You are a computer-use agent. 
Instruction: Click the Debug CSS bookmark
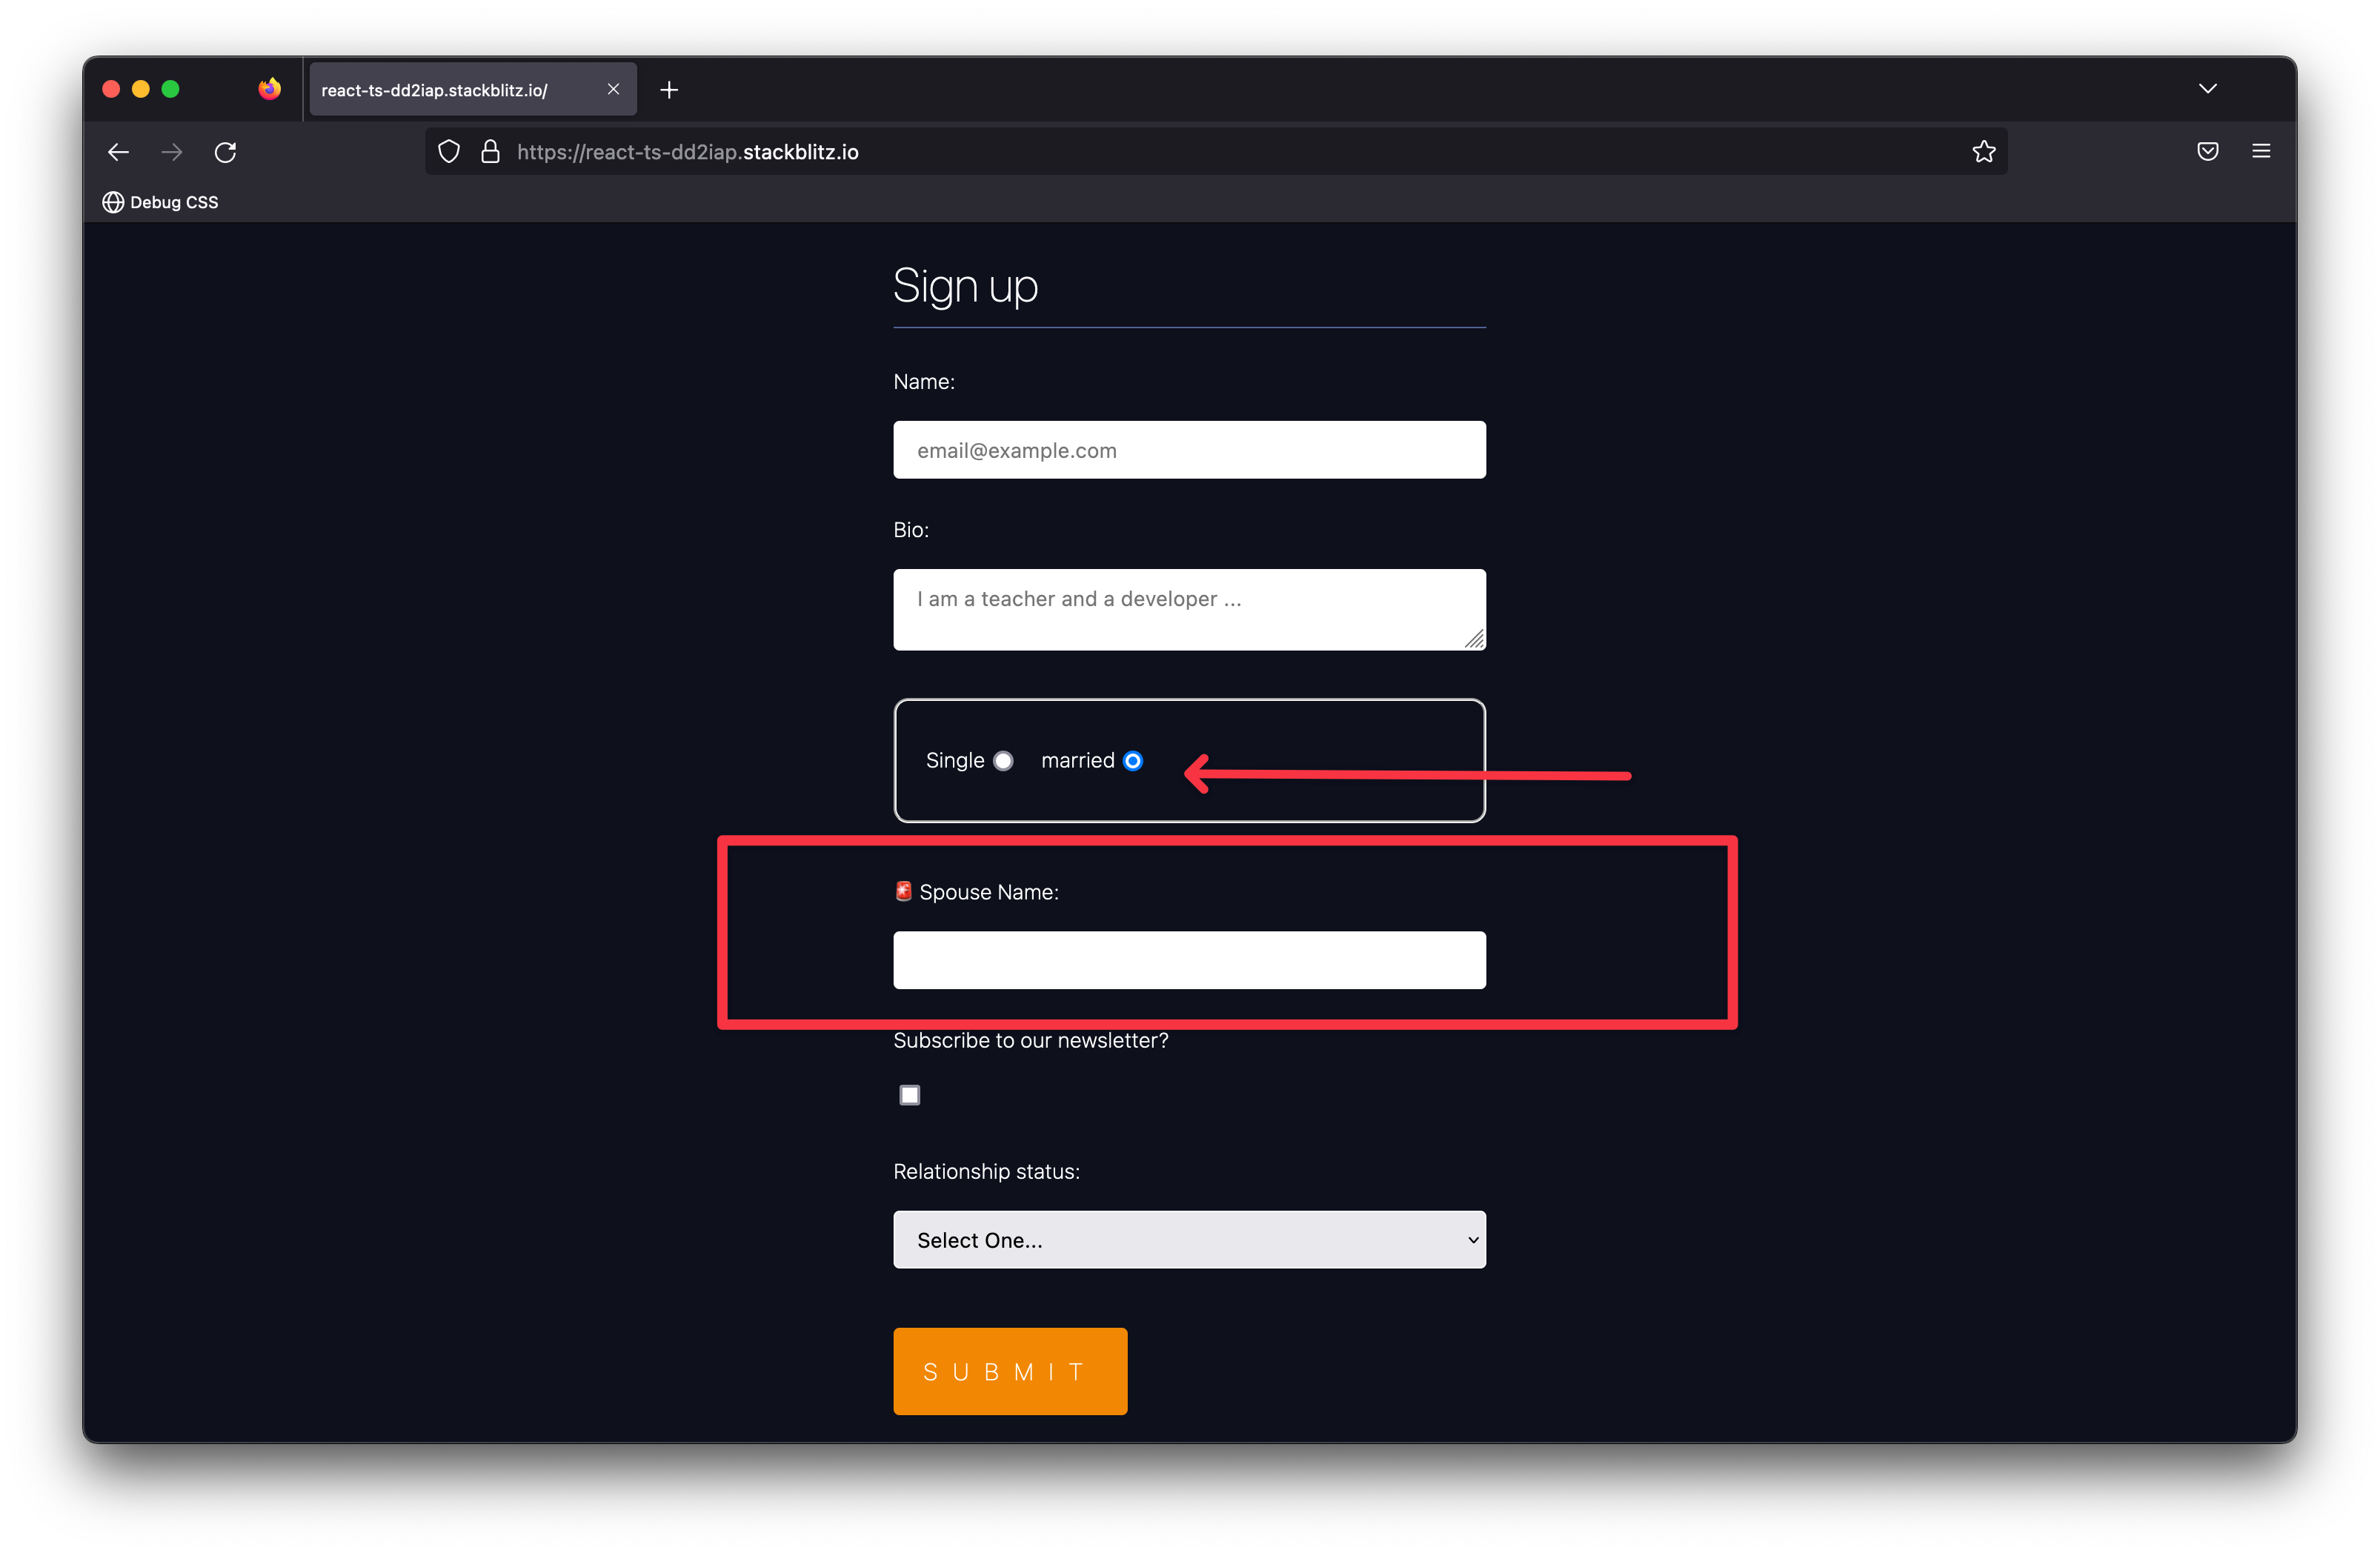(x=161, y=202)
